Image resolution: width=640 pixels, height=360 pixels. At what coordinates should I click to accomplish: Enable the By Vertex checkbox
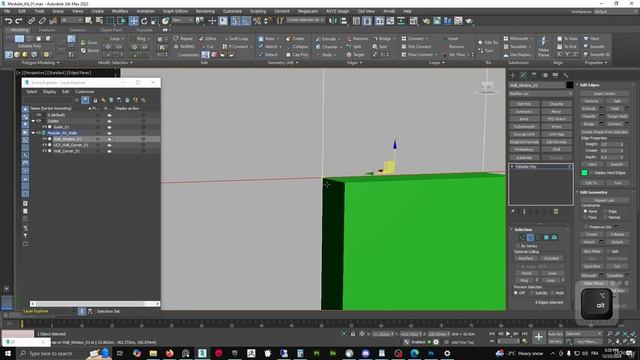518,246
